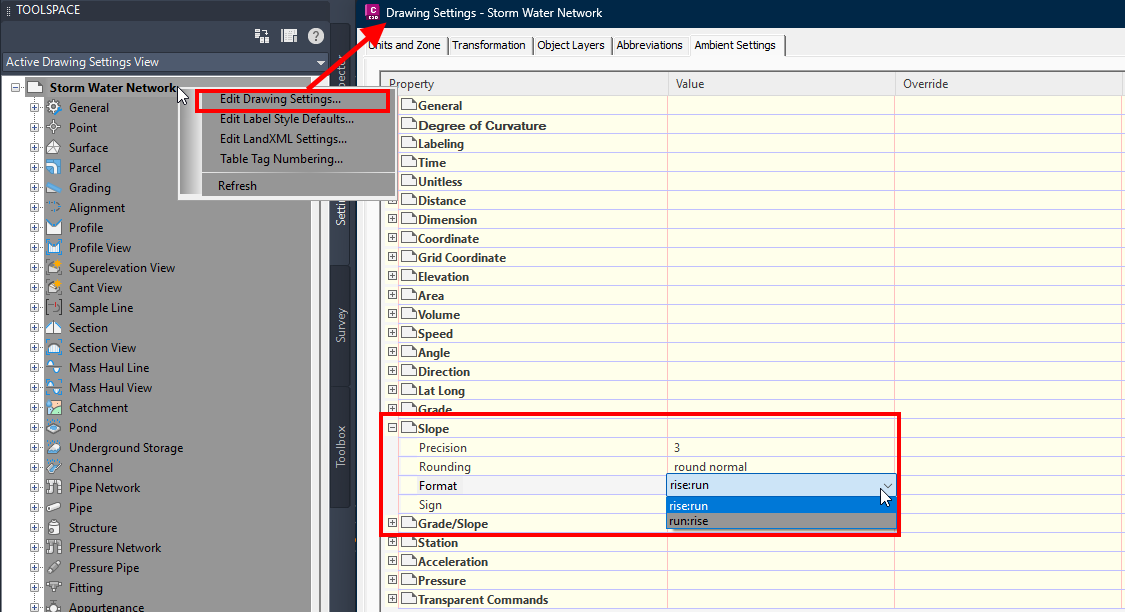Click the Sample Line icon
Viewport: 1125px width, 612px height.
click(x=54, y=308)
